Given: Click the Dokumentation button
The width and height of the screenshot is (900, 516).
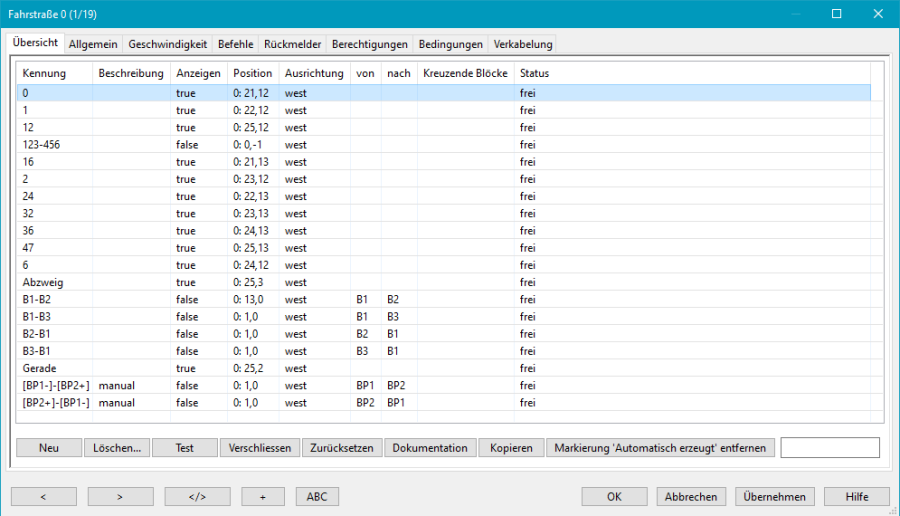Looking at the screenshot, I should 429,448.
